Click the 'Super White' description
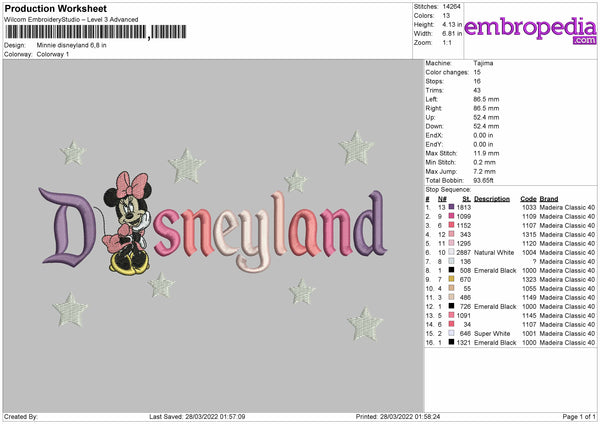The image size is (600, 424). [492, 333]
